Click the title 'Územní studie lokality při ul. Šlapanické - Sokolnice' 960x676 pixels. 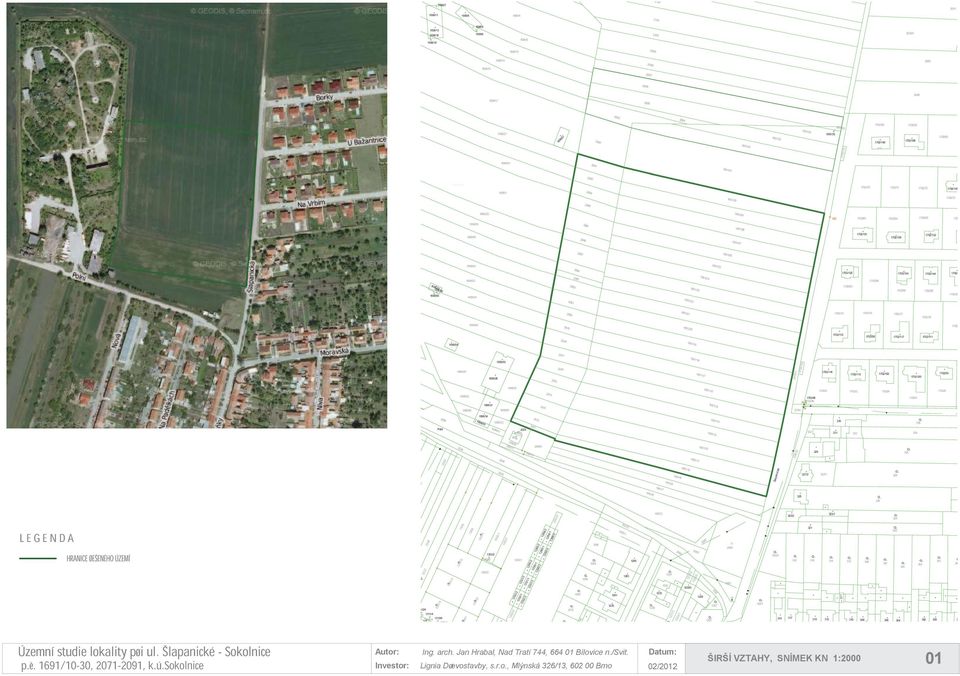click(144, 652)
